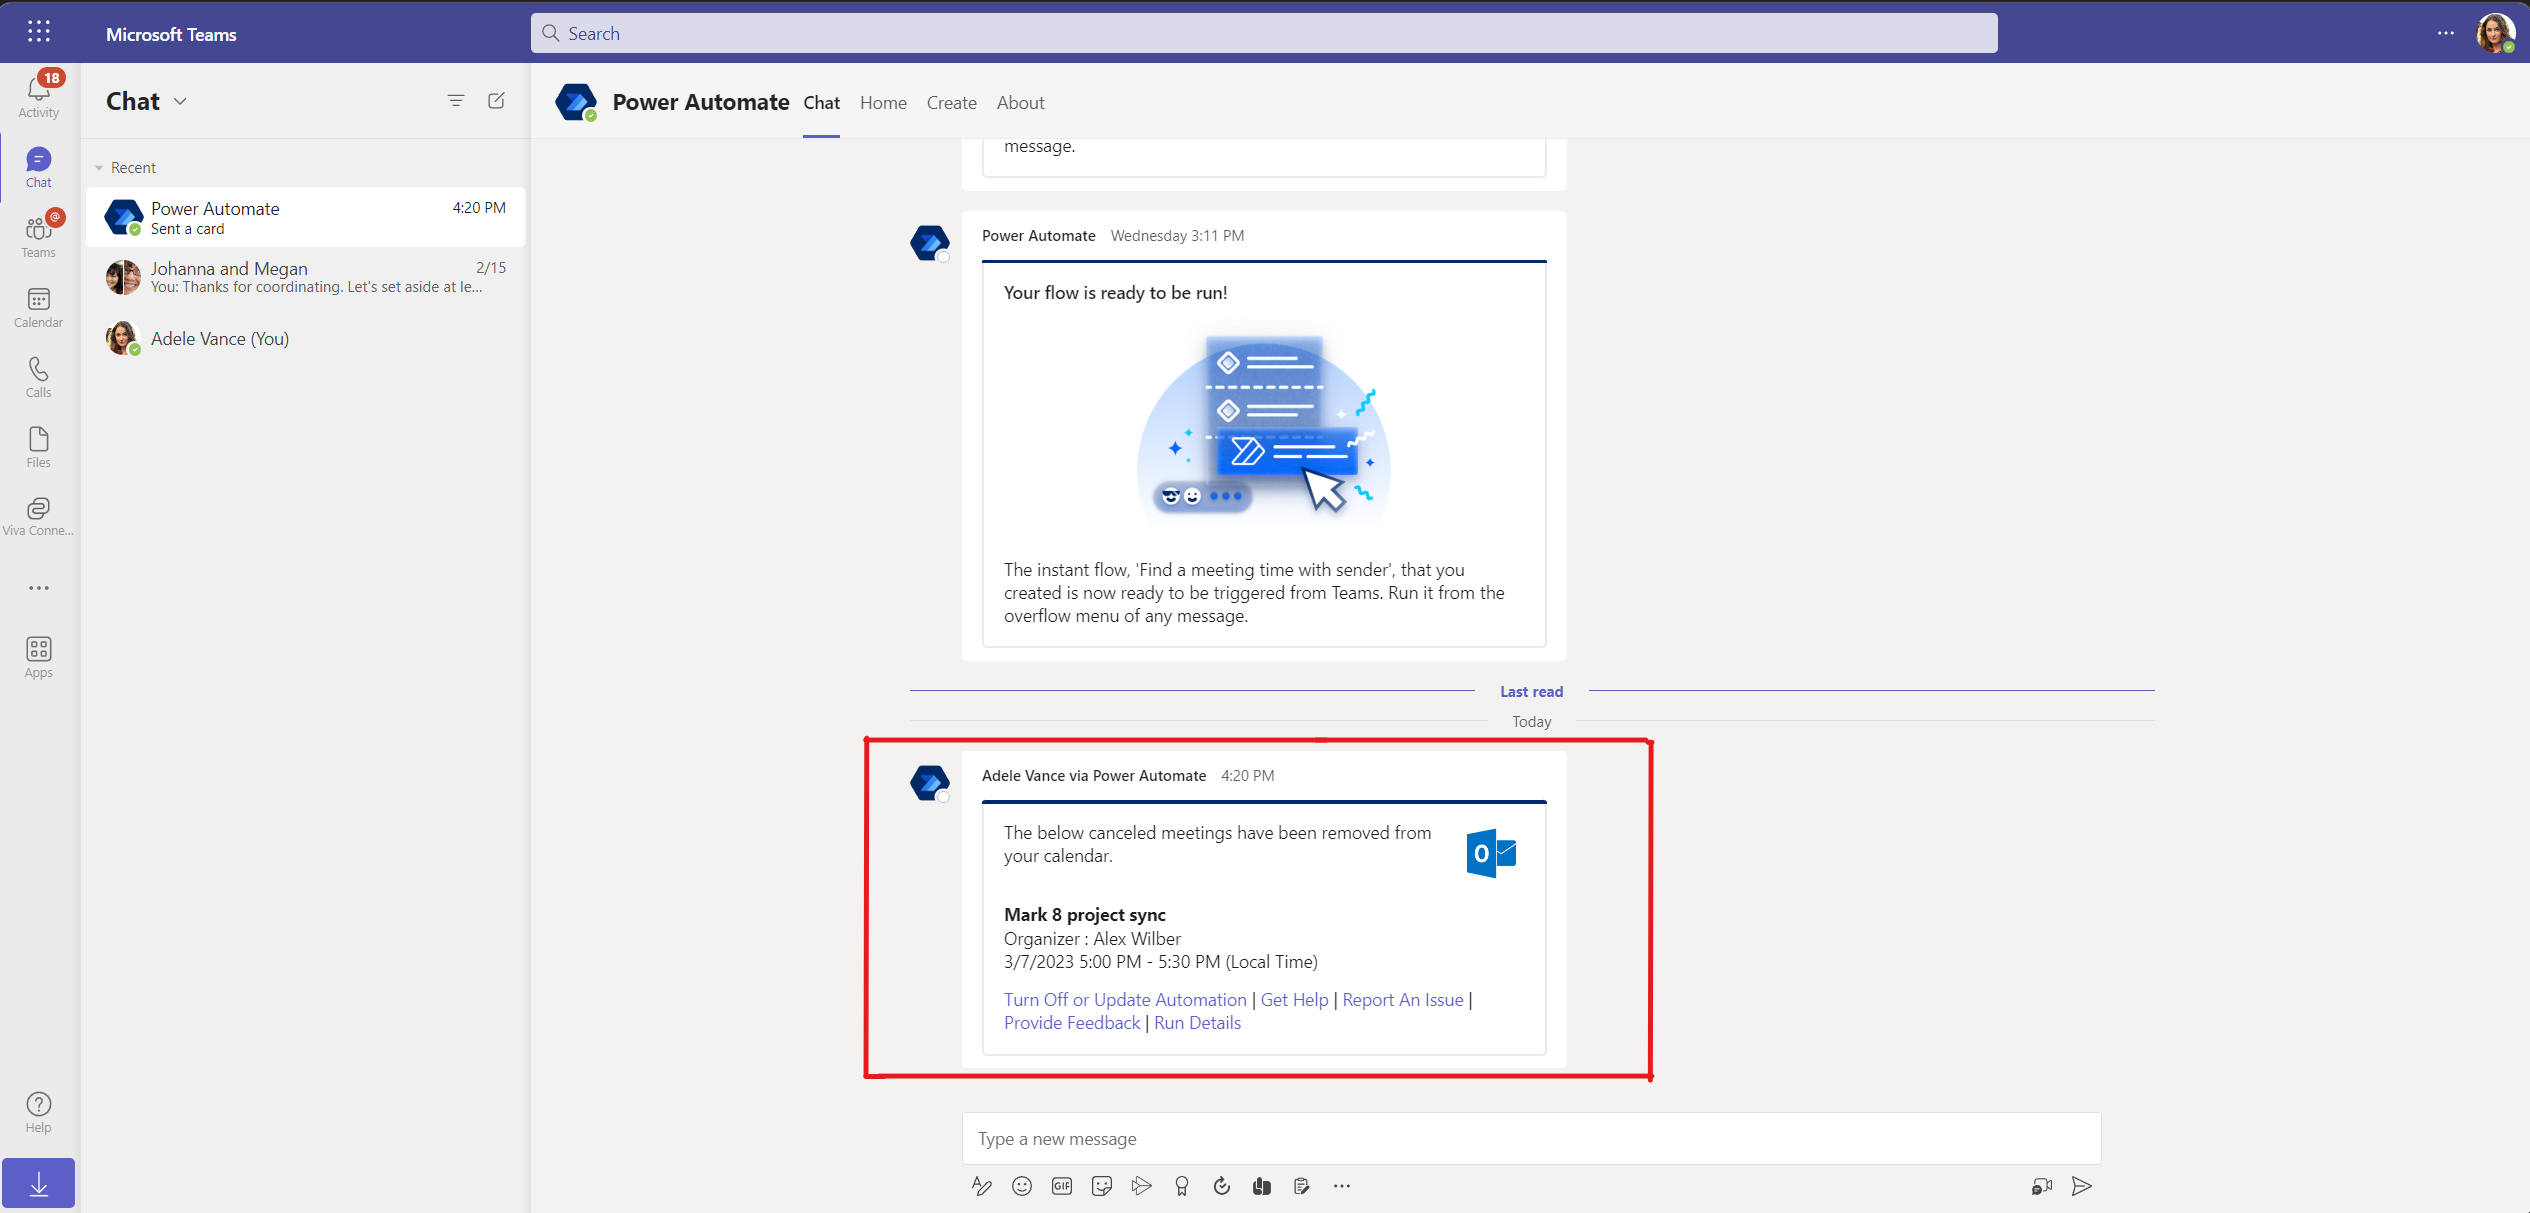Open the chat filter icon
The height and width of the screenshot is (1213, 2530).
[x=456, y=101]
